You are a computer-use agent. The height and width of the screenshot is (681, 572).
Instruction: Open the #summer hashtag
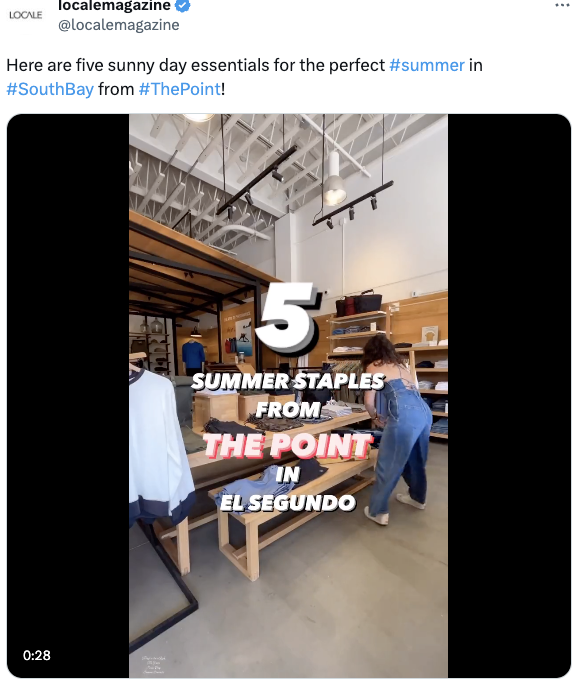pyautogui.click(x=427, y=65)
